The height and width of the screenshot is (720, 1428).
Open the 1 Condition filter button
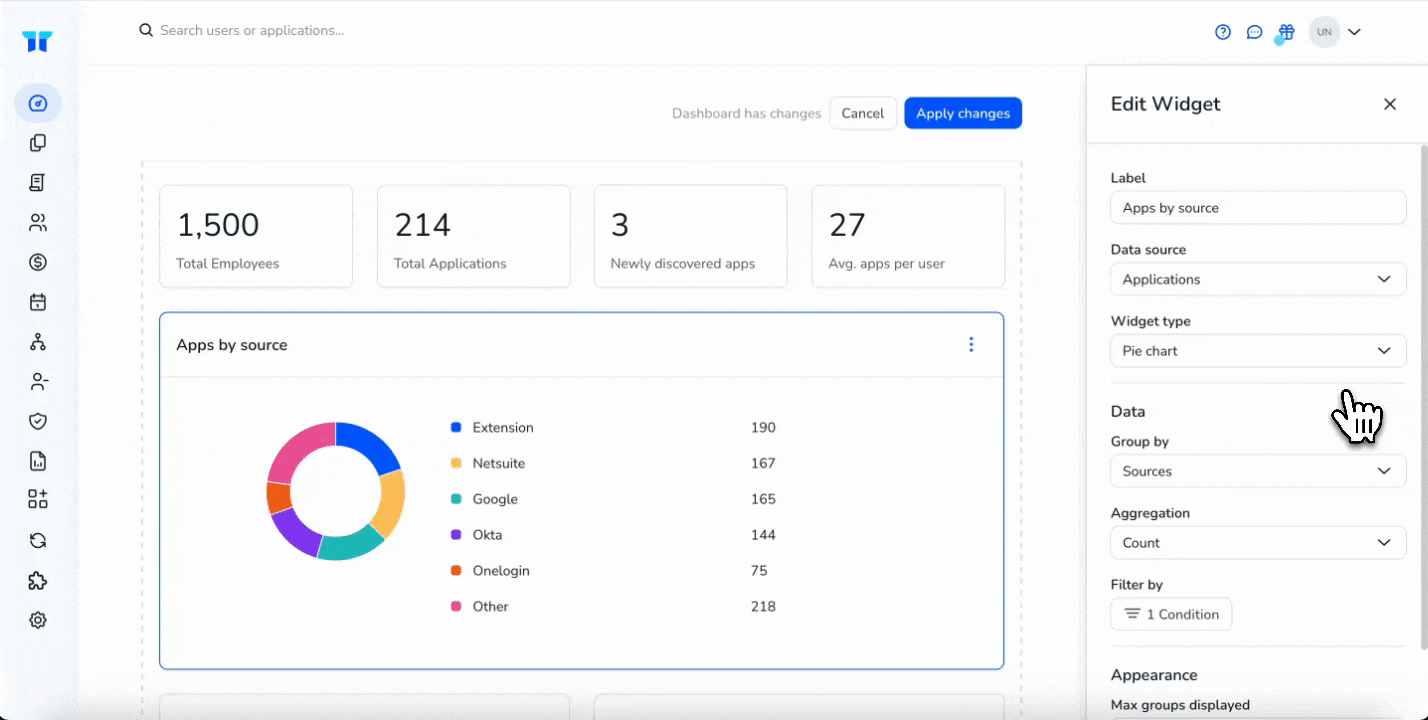[x=1171, y=614]
